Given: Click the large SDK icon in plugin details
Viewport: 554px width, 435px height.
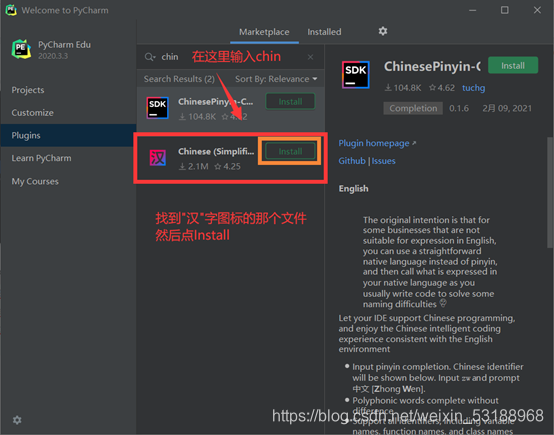Looking at the screenshot, I should pos(355,75).
